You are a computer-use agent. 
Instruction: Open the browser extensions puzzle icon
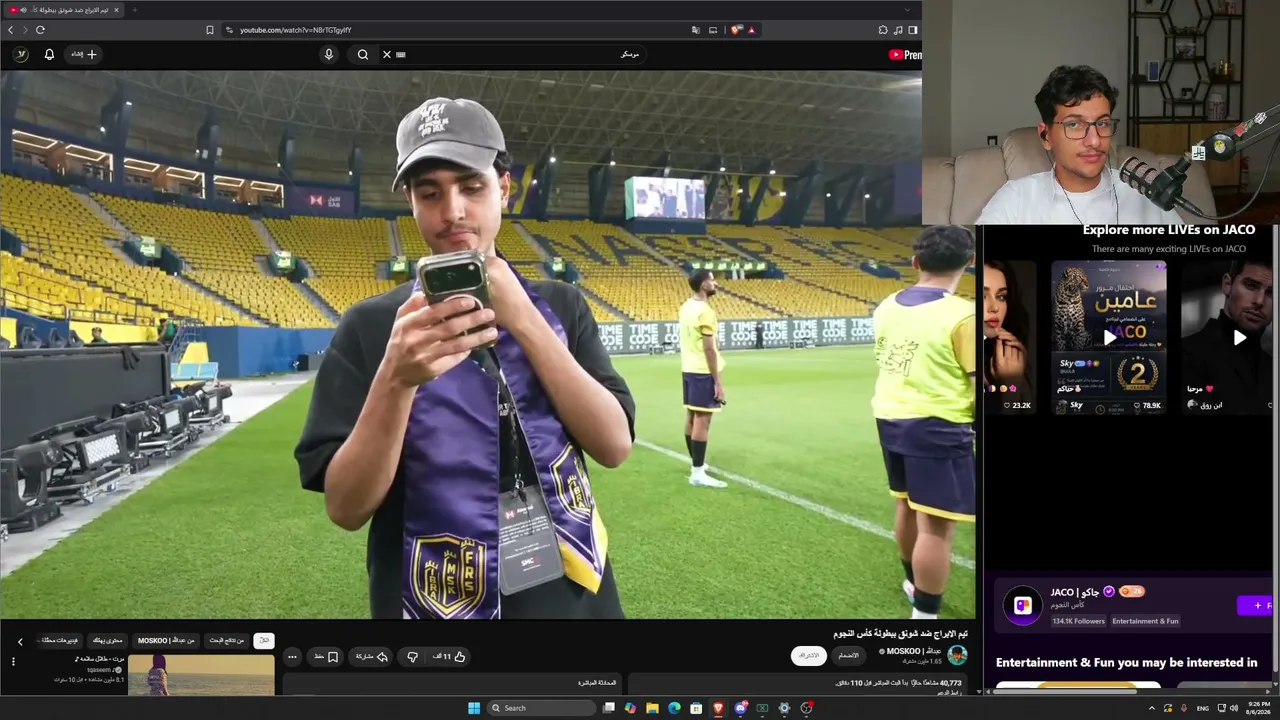coord(883,30)
